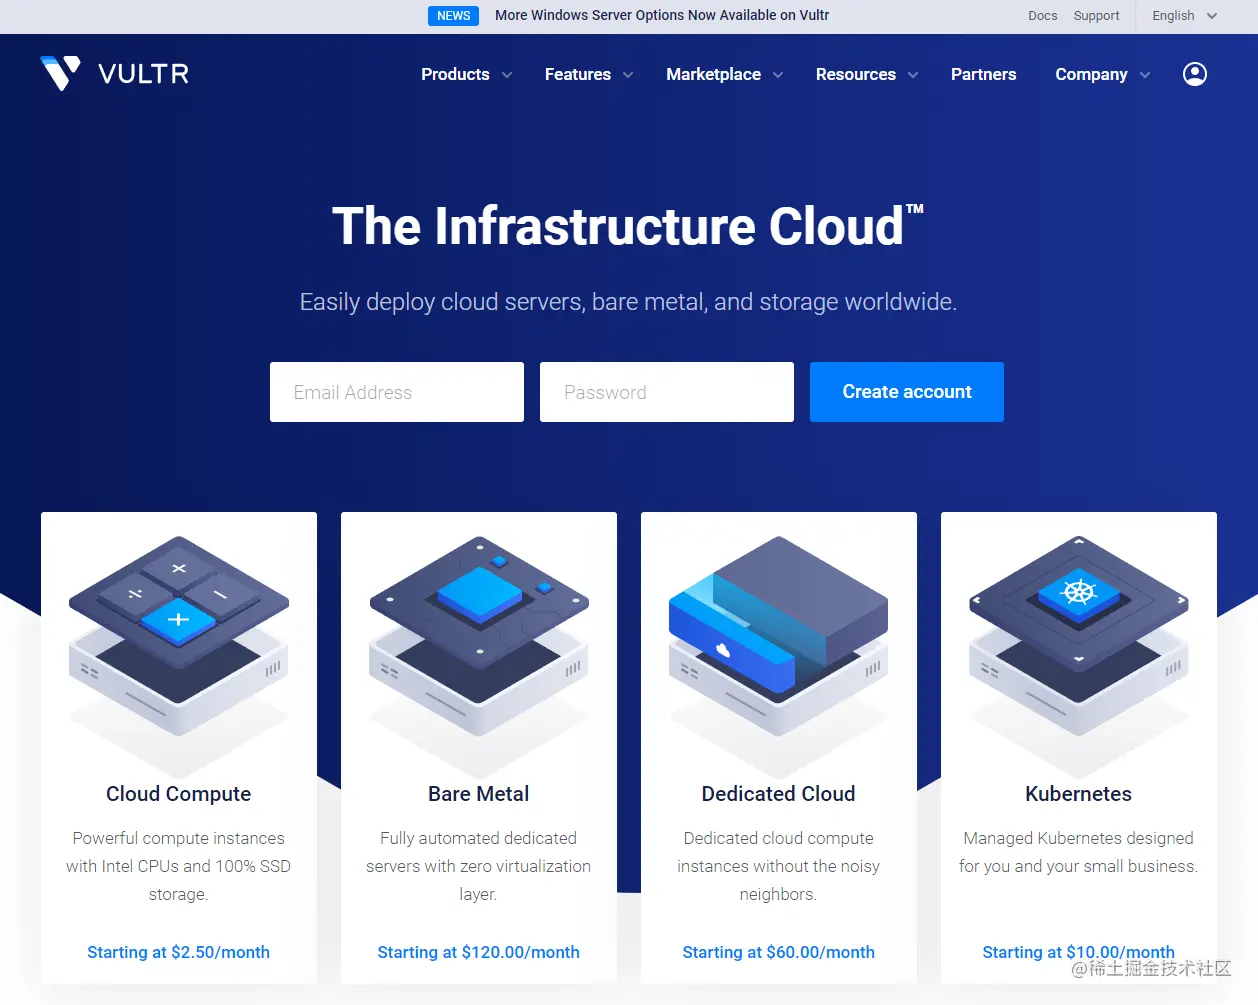Expand the Features dropdown chevron

tap(627, 75)
